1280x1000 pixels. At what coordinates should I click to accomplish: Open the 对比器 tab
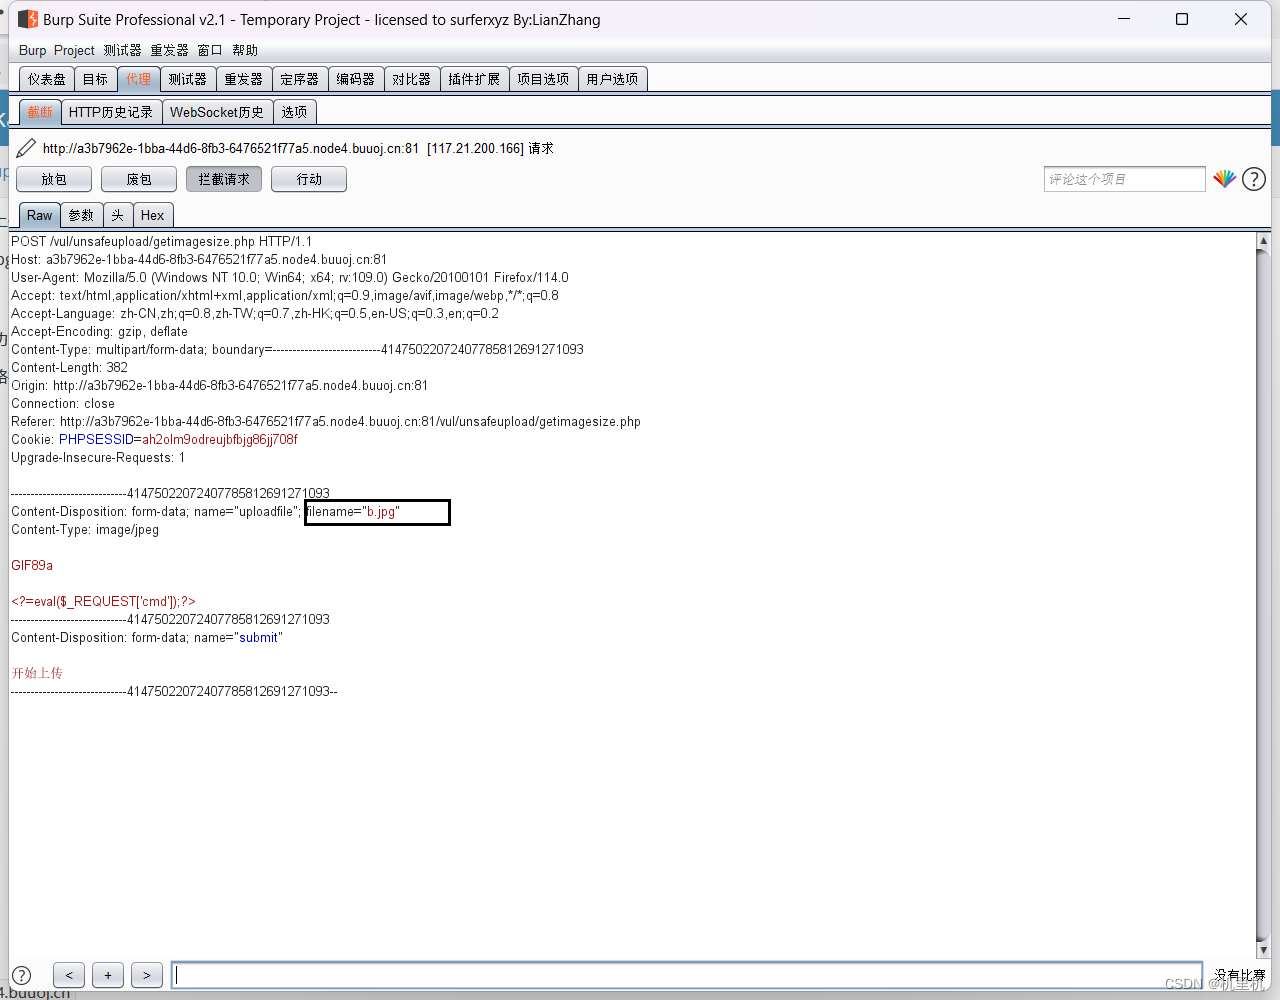point(412,79)
